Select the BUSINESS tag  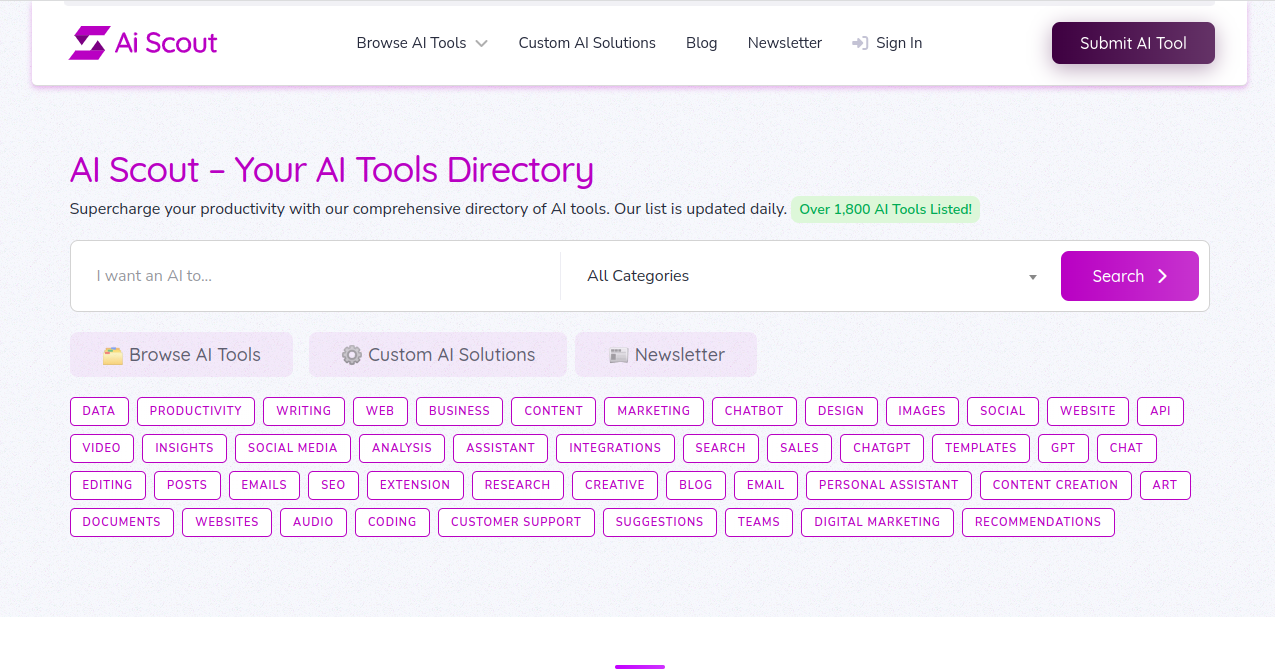[459, 411]
